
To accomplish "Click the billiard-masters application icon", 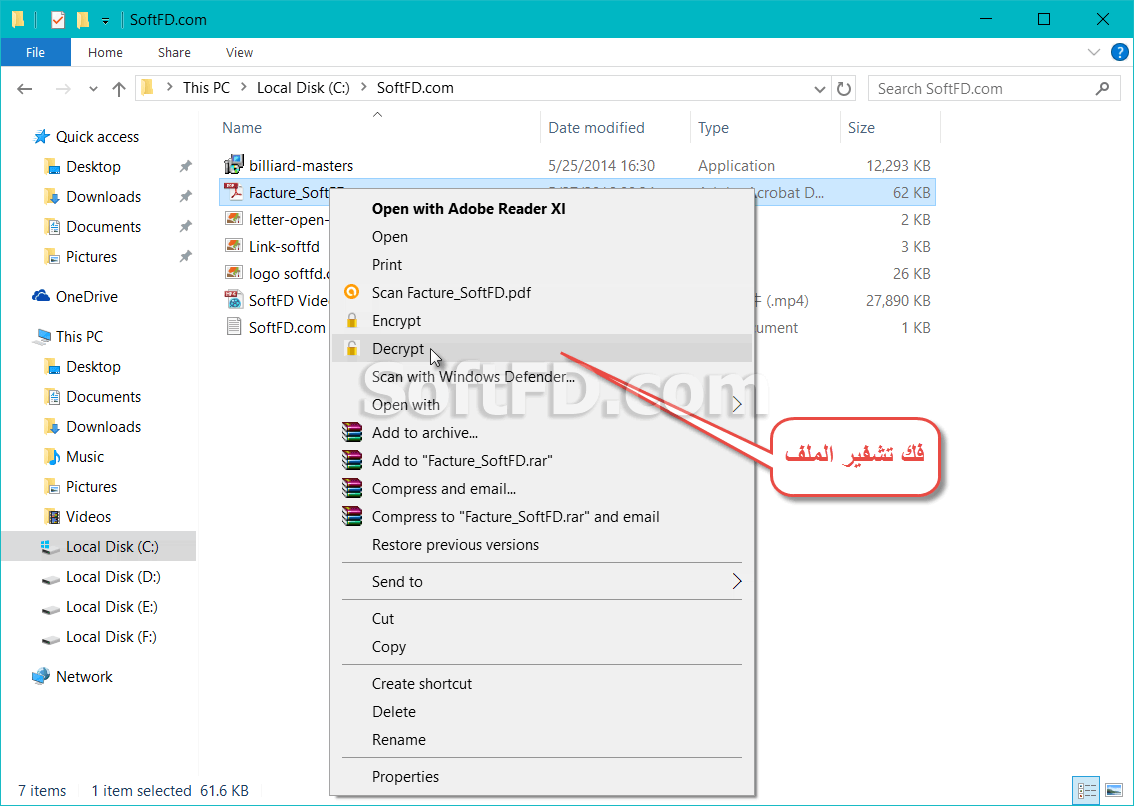I will pos(234,165).
